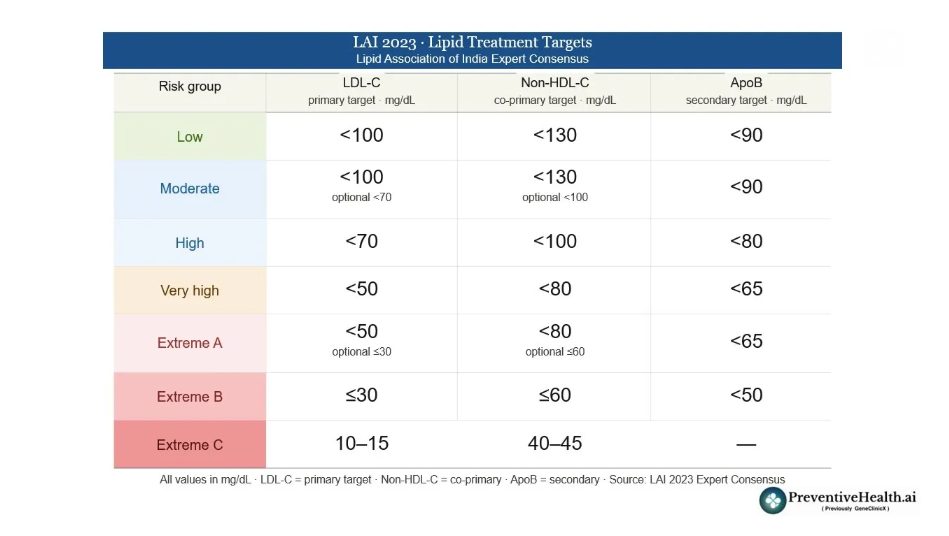
Task: Select the Extreme A risk group cell
Action: tap(190, 343)
